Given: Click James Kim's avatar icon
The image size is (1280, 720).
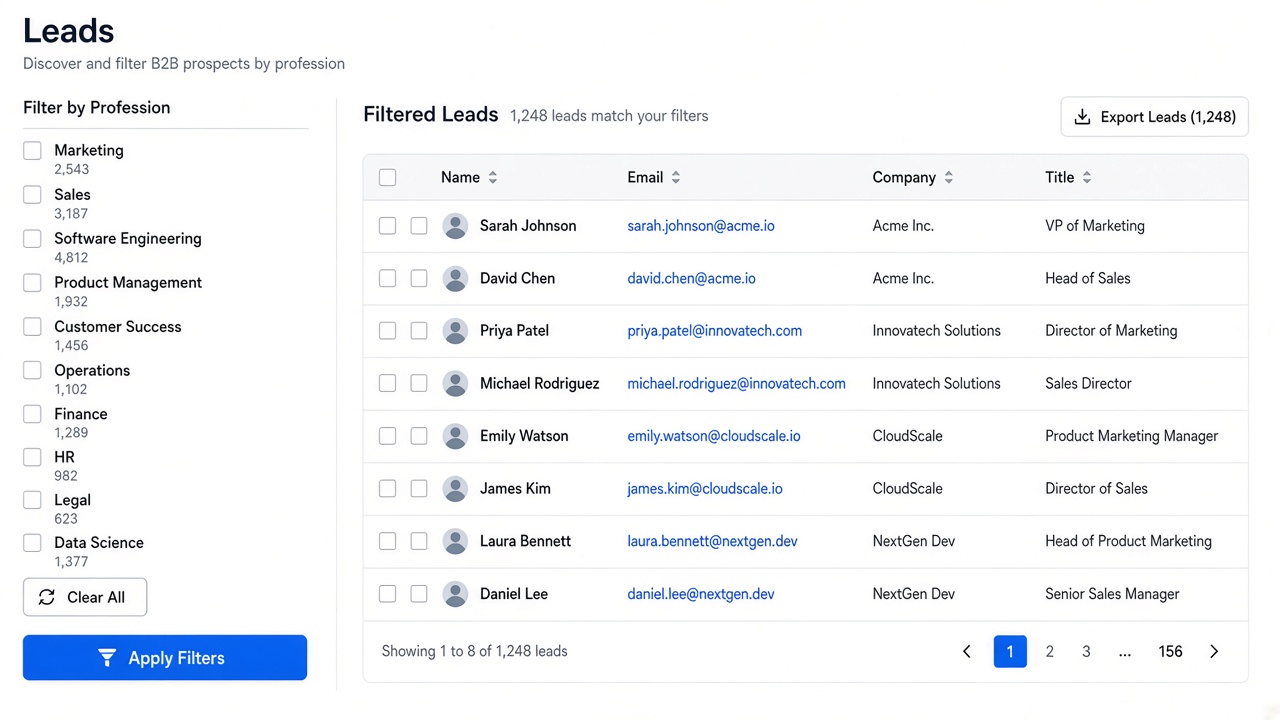Looking at the screenshot, I should [x=455, y=489].
